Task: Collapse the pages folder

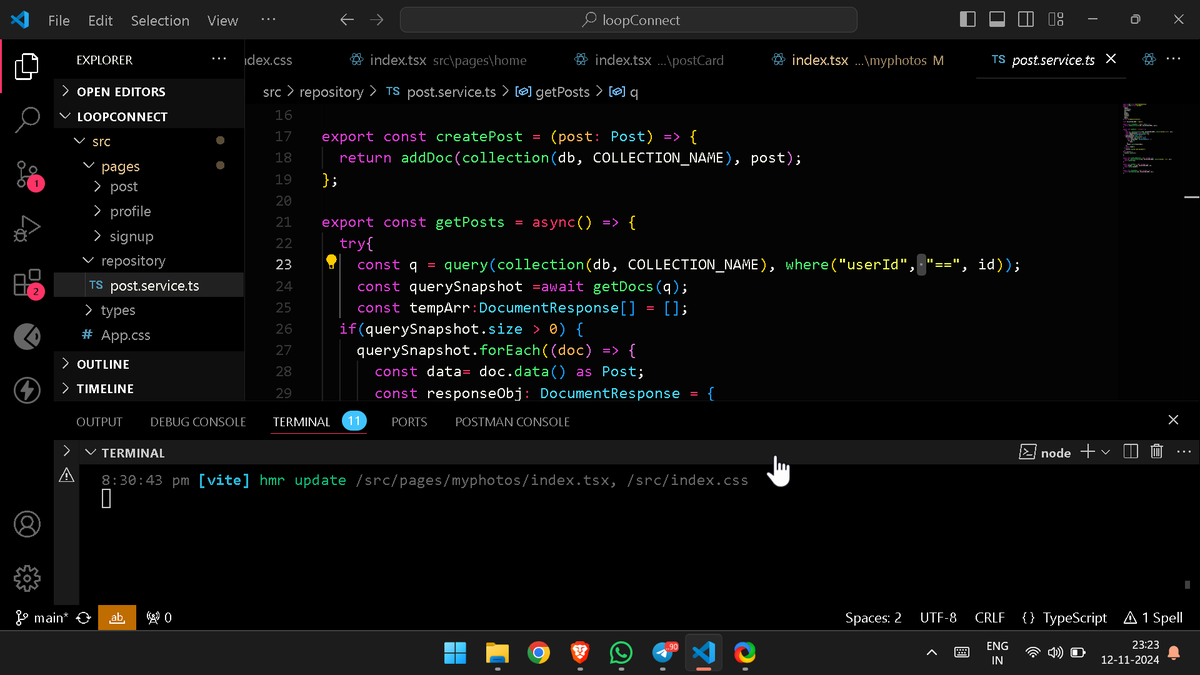Action: click(x=149, y=166)
